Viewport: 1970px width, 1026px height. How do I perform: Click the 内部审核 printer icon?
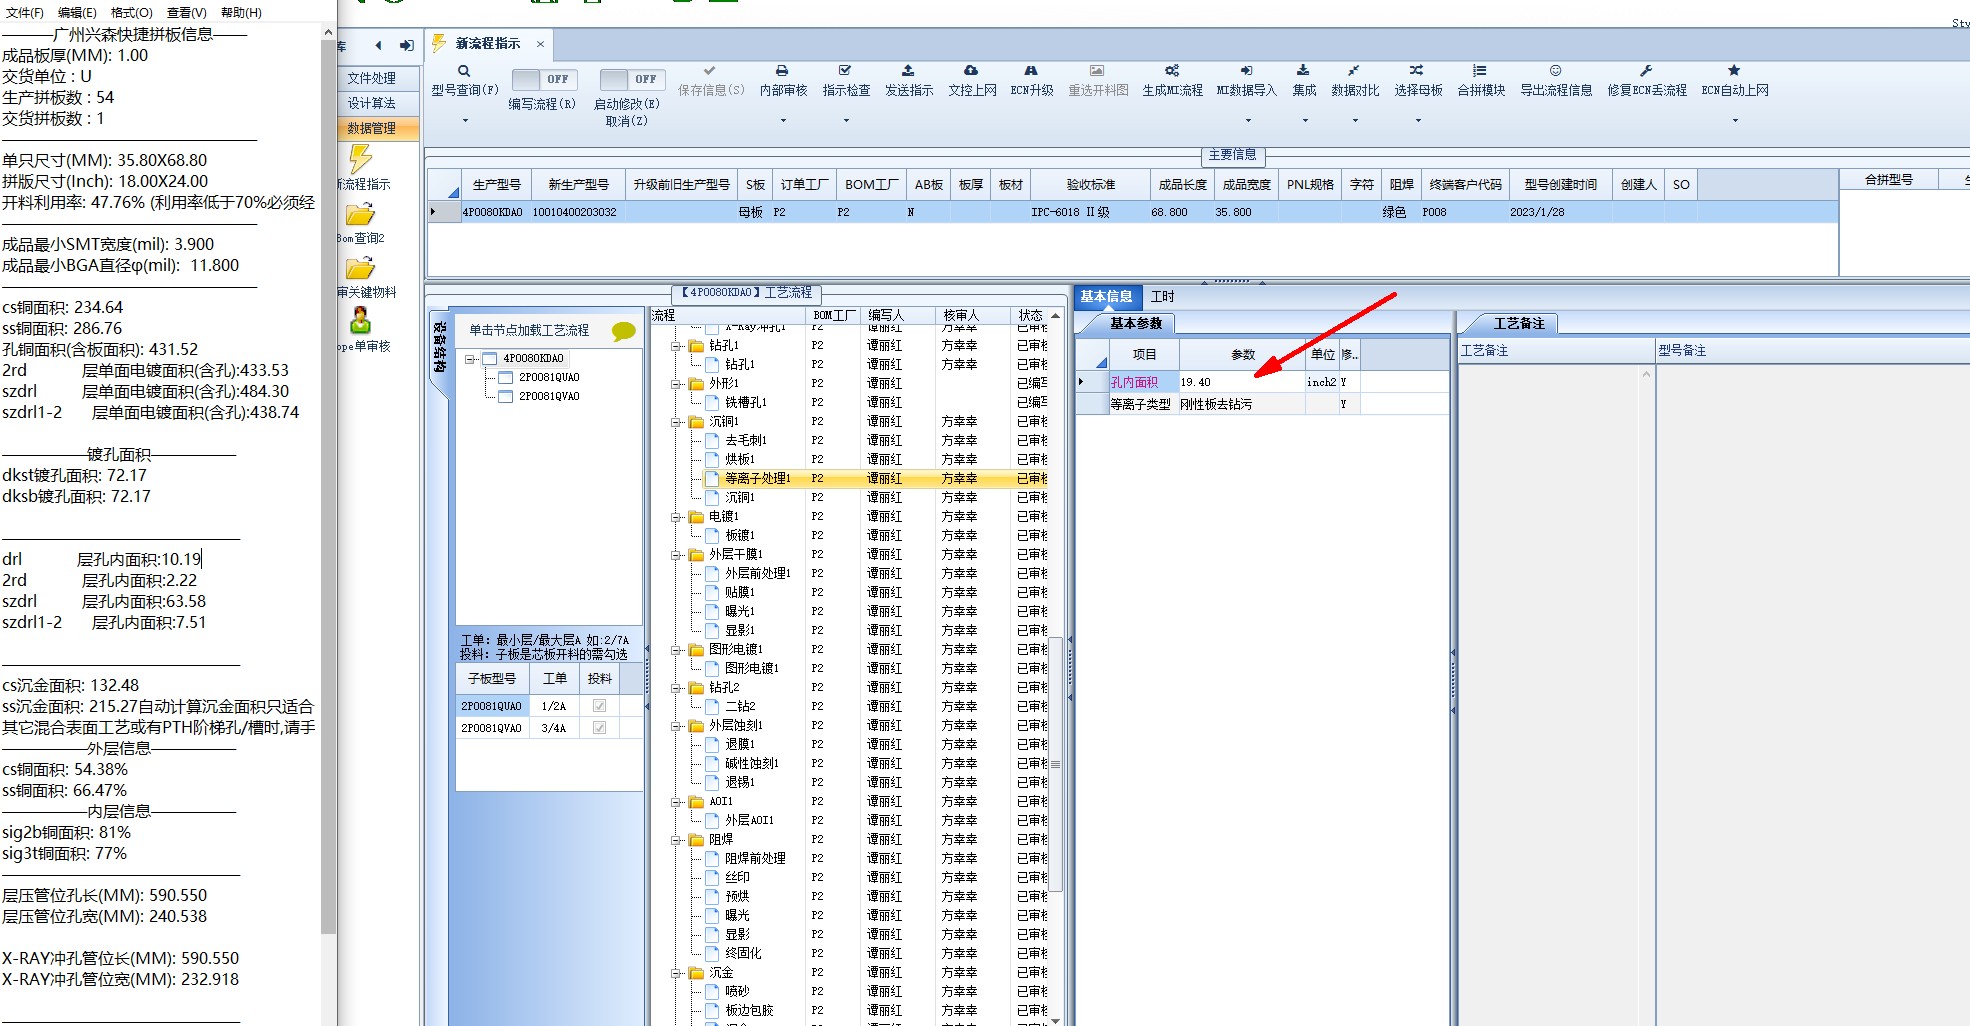(x=782, y=71)
